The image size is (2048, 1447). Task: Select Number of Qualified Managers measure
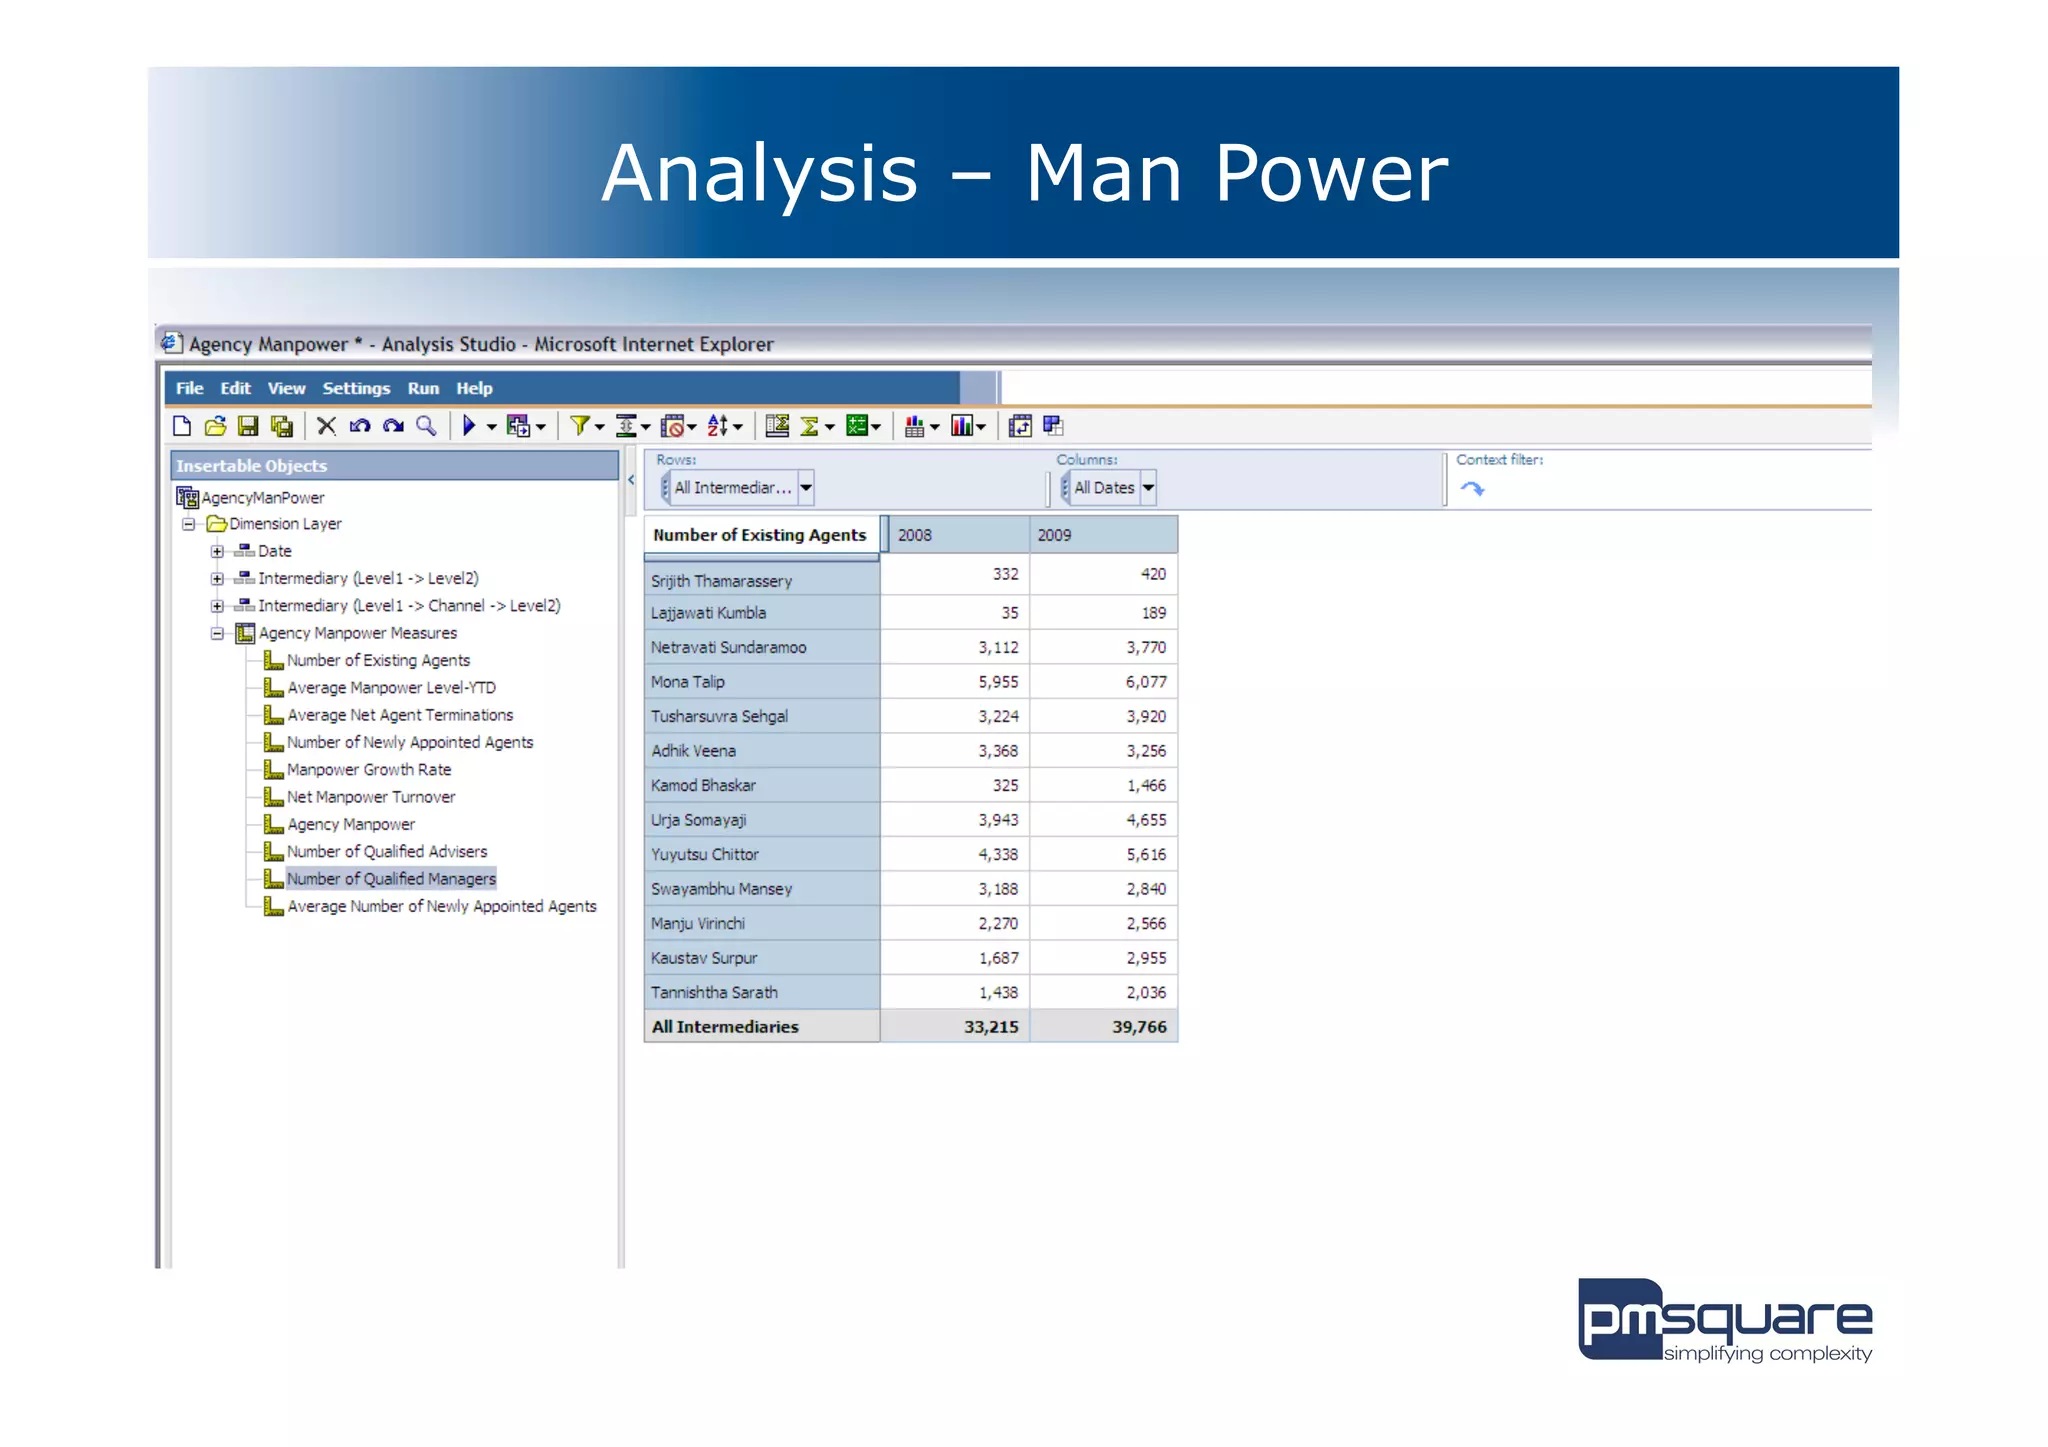pos(391,878)
